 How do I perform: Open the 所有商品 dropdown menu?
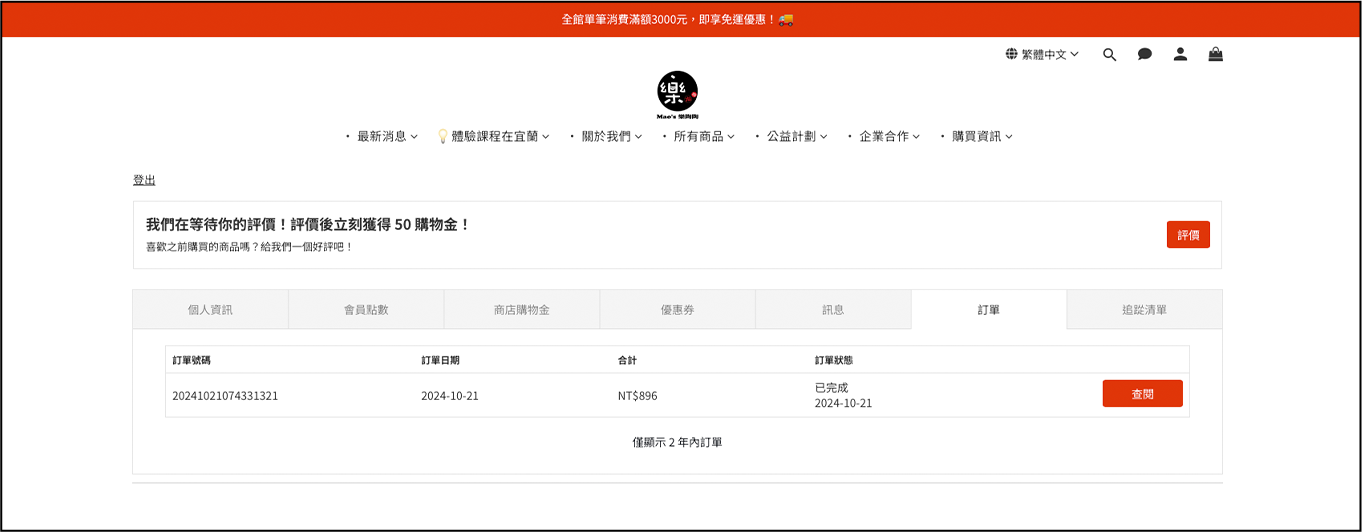click(699, 136)
